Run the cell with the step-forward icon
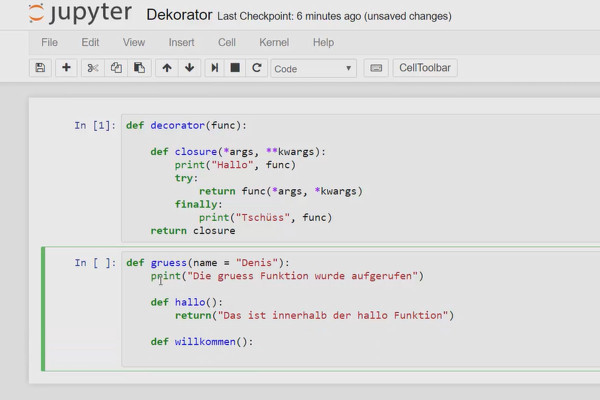This screenshot has width=600, height=400. 215,68
